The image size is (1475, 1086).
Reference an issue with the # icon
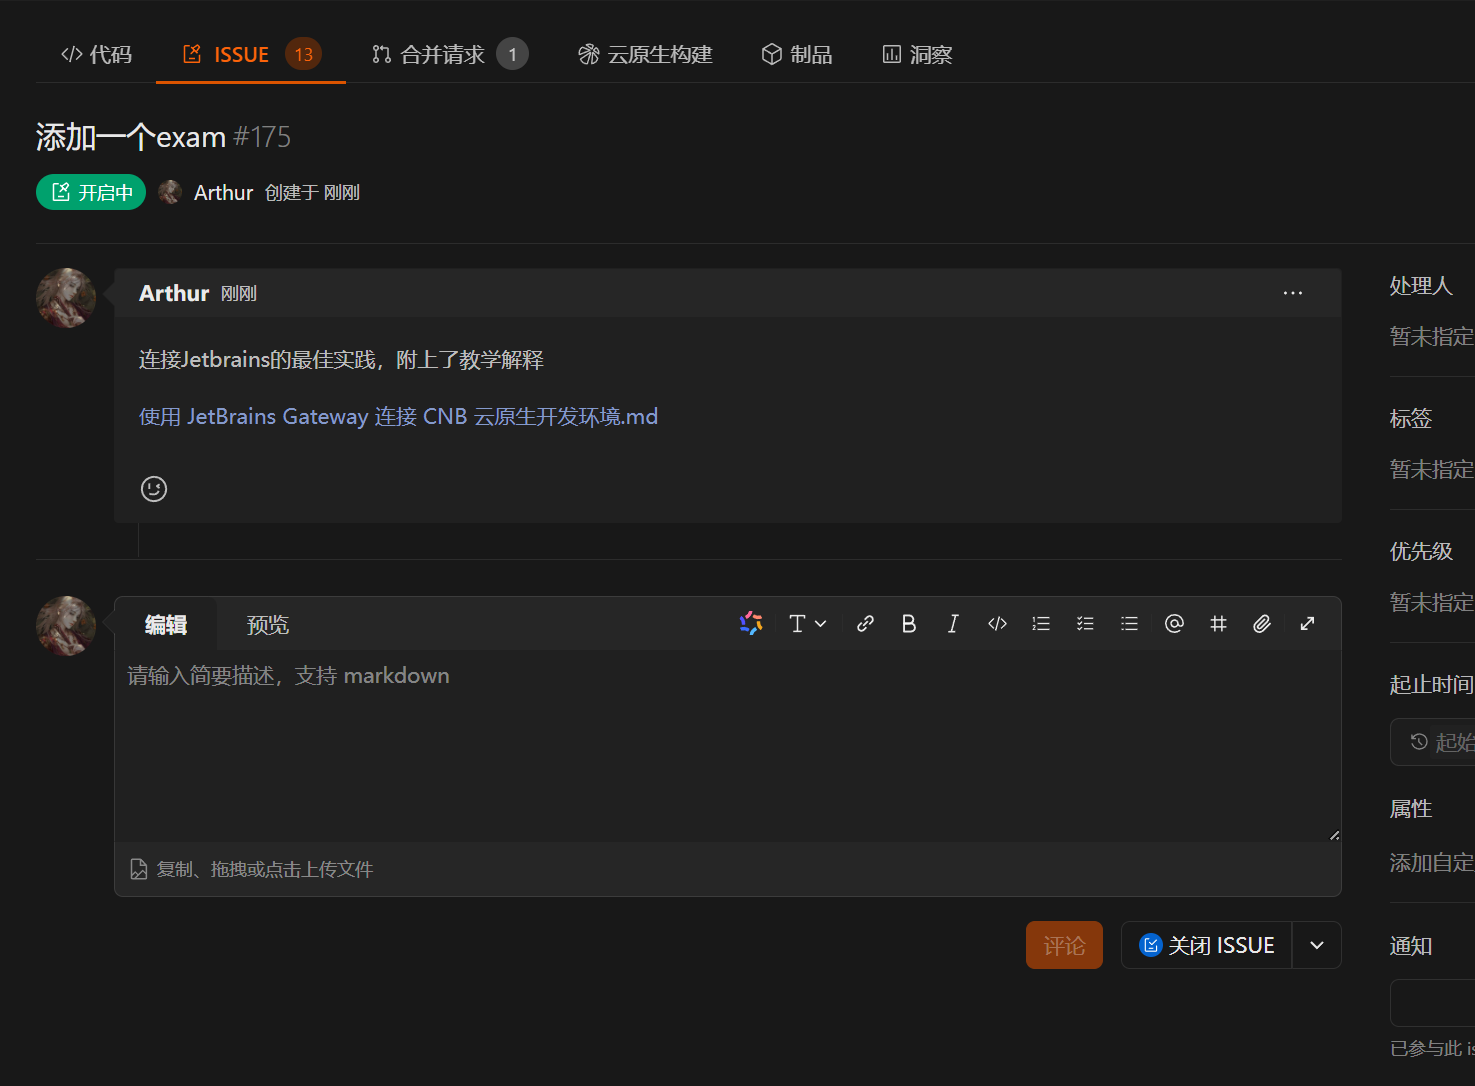(x=1218, y=624)
